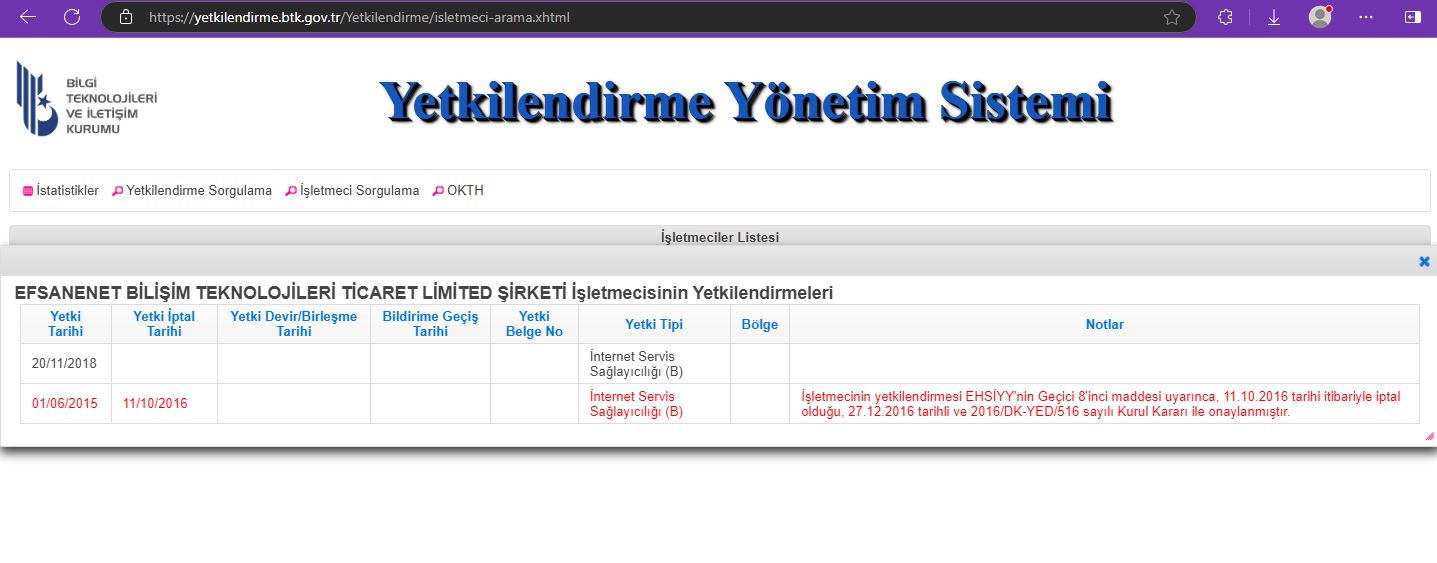The width and height of the screenshot is (1437, 563).
Task: Toggle the browser sidebar icon
Action: coord(1412,17)
